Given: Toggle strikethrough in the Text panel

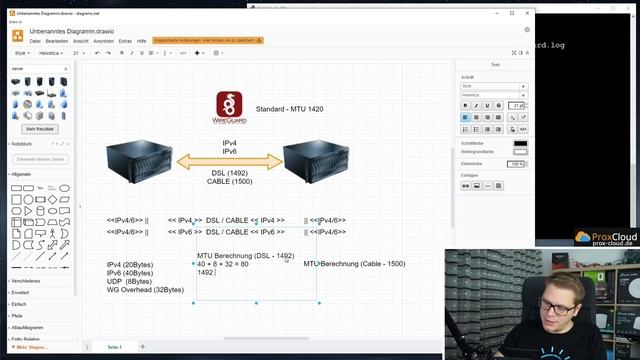Looking at the screenshot, I should (x=498, y=106).
